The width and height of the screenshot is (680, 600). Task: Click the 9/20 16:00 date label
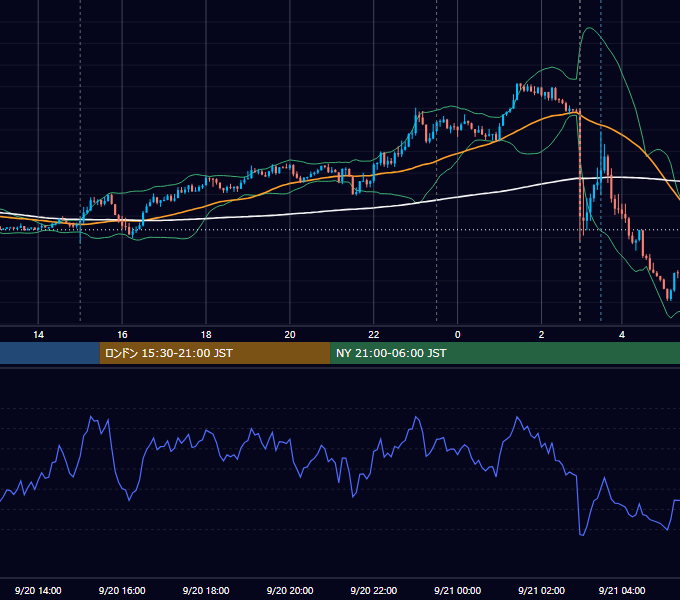(122, 590)
